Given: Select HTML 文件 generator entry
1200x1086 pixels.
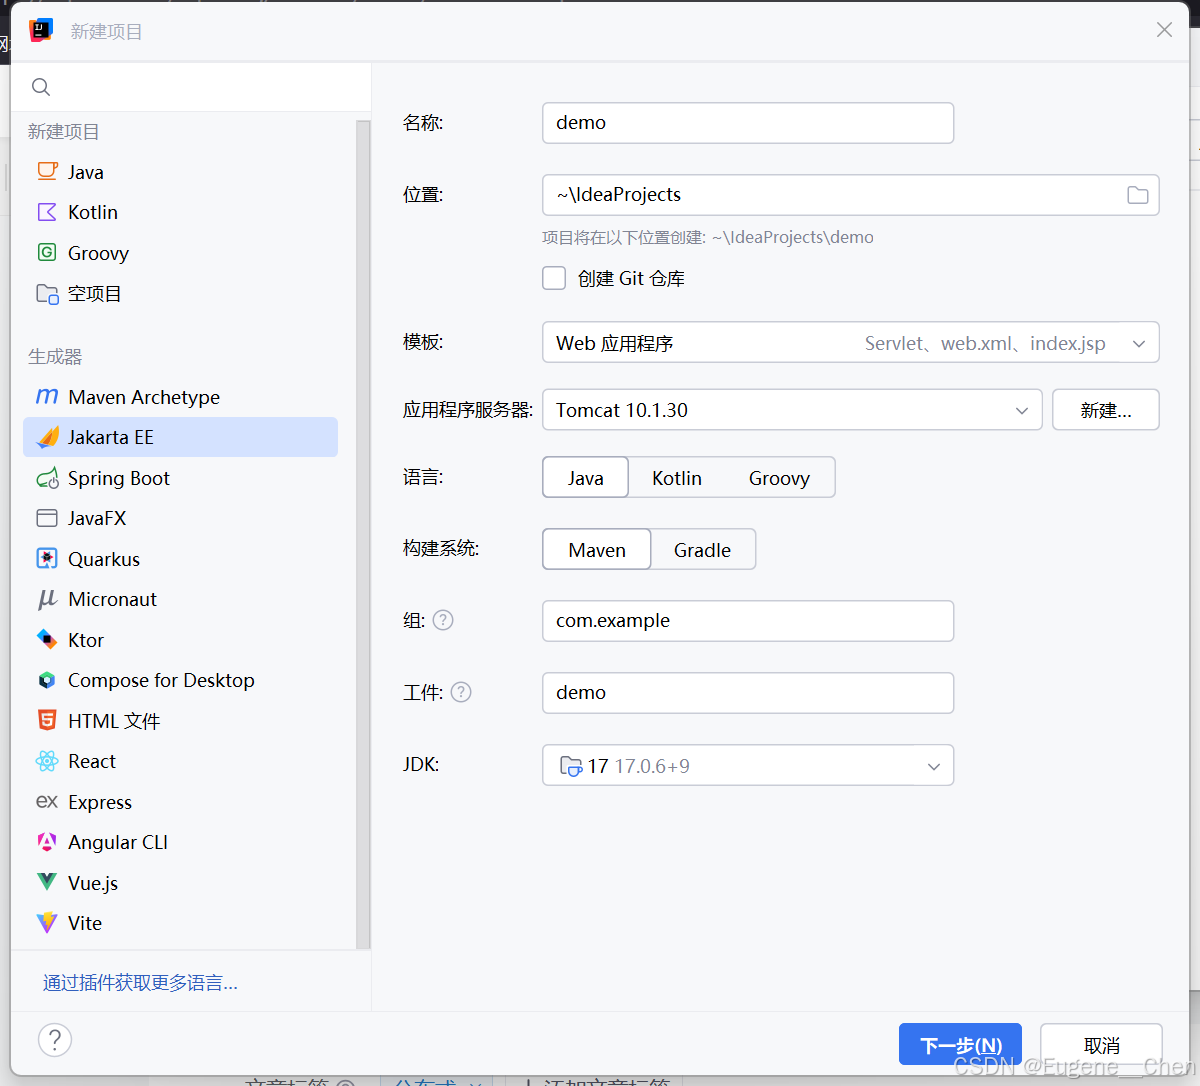Looking at the screenshot, I should pyautogui.click(x=180, y=721).
